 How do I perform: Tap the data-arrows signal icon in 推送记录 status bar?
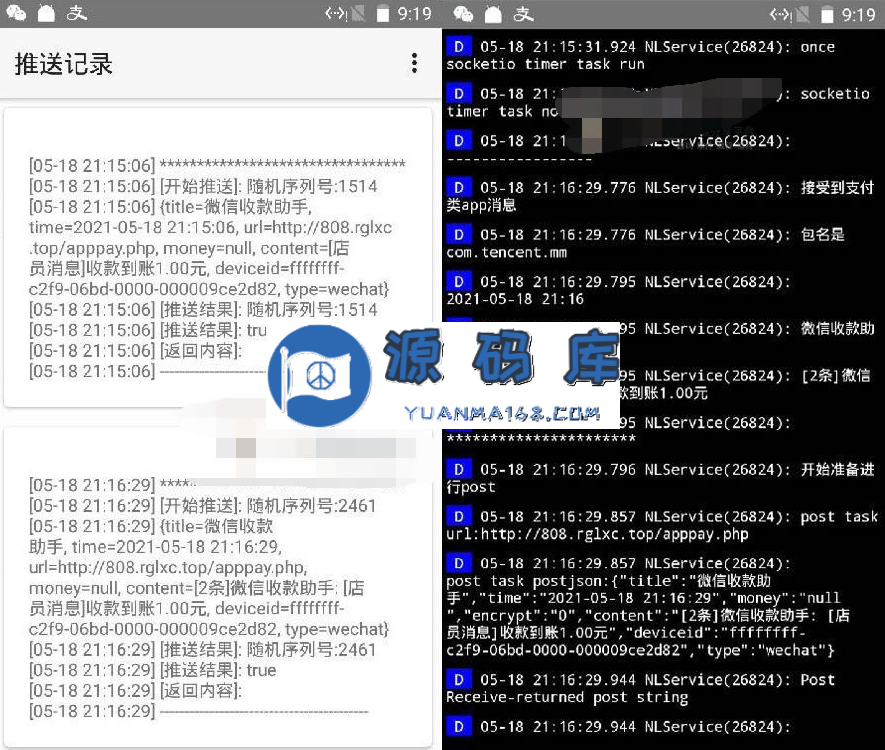(x=335, y=14)
